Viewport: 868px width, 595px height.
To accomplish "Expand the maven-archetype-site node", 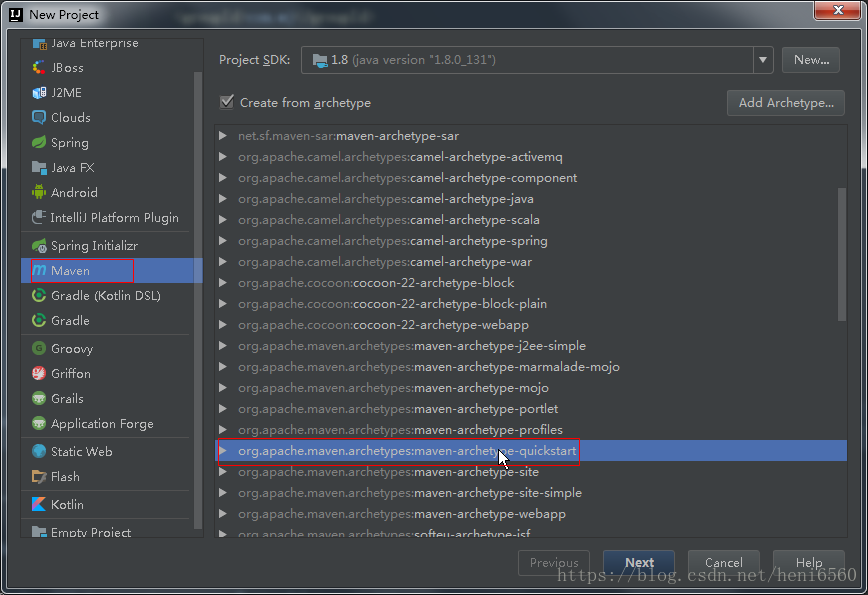I will pyautogui.click(x=223, y=472).
